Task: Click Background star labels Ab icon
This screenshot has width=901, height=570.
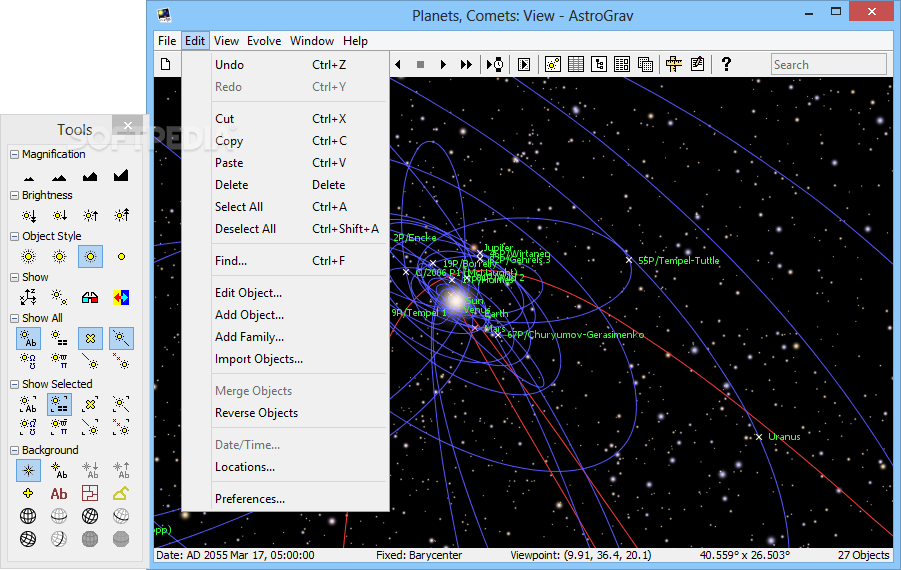Action: coord(60,471)
